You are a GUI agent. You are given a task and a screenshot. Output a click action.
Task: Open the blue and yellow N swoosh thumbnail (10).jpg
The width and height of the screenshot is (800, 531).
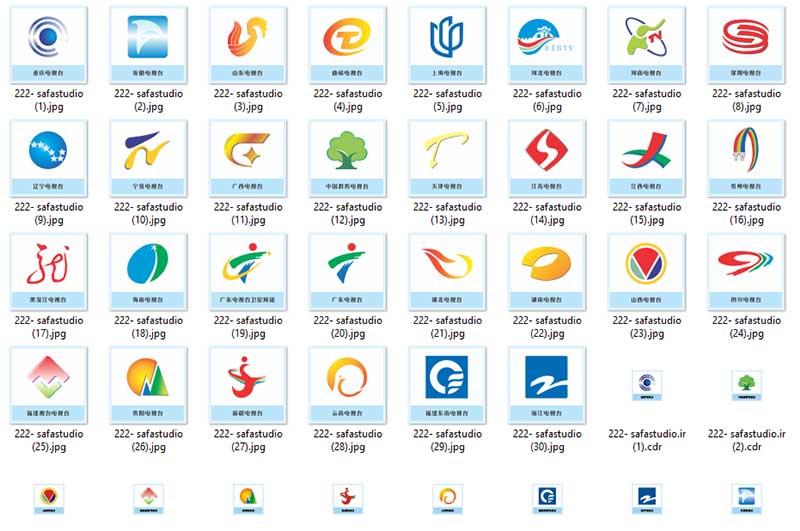click(148, 159)
